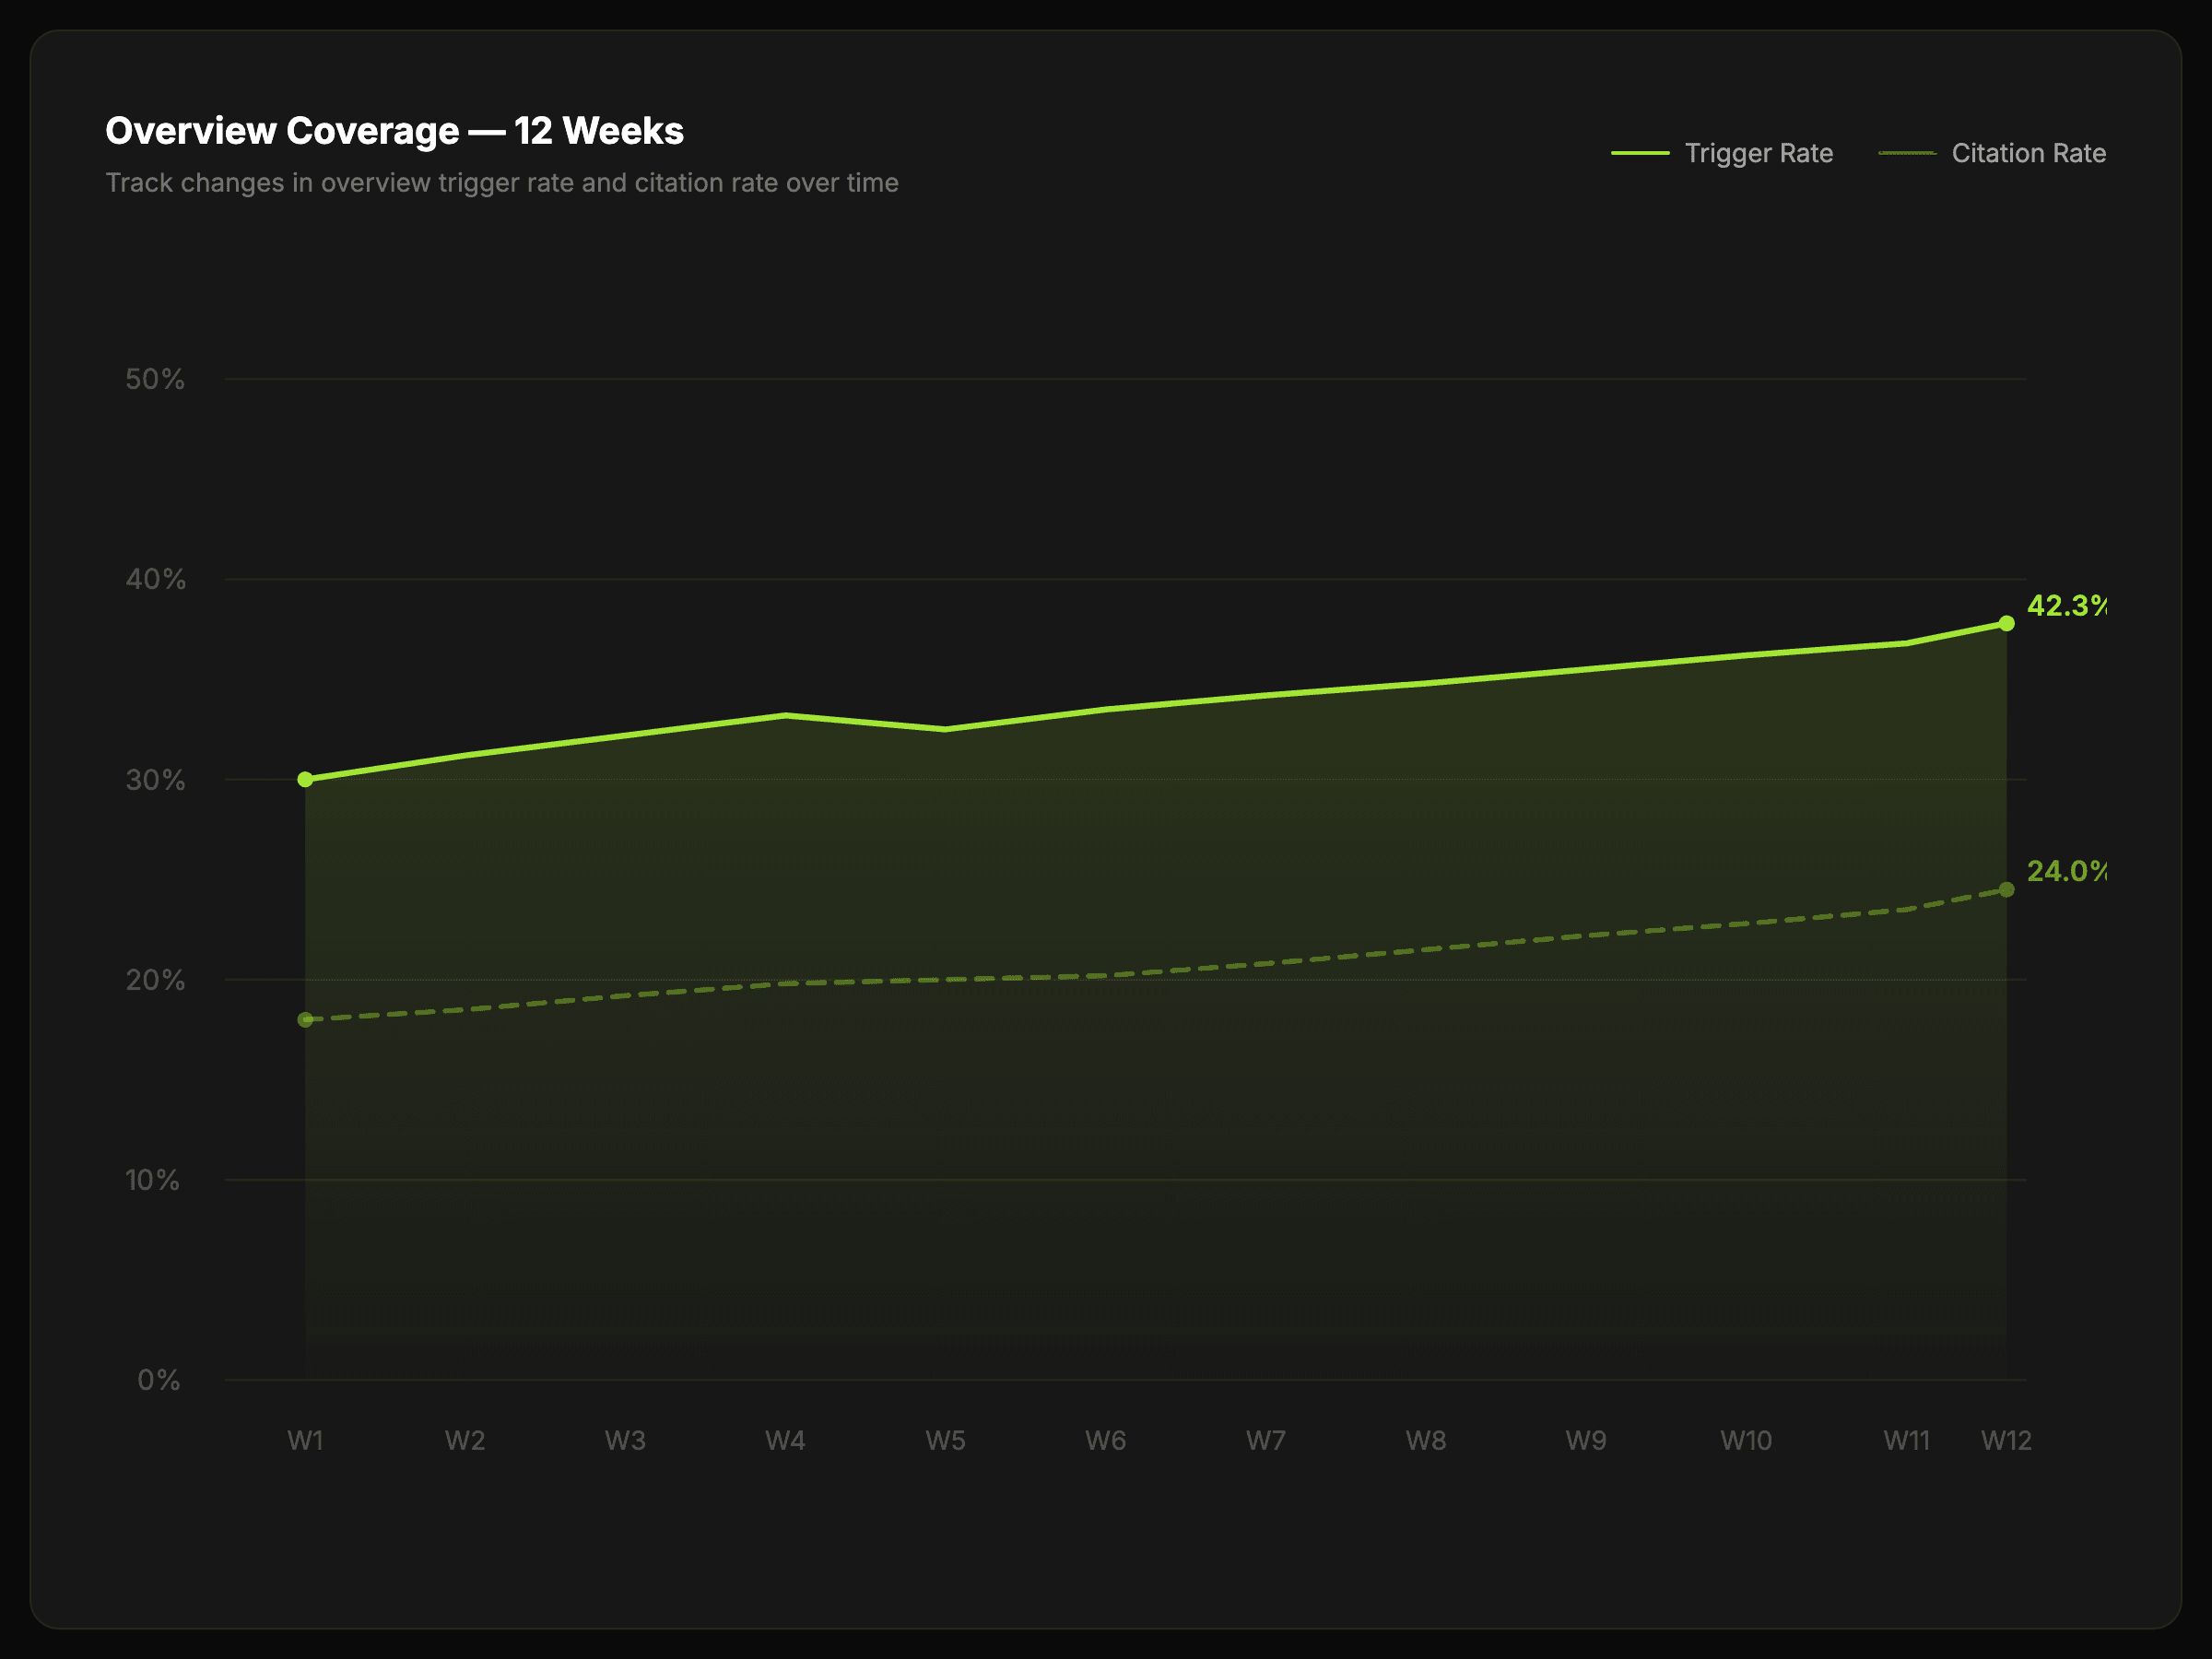Select the W4 axis label
This screenshot has height=1659, width=2212.
[785, 1440]
